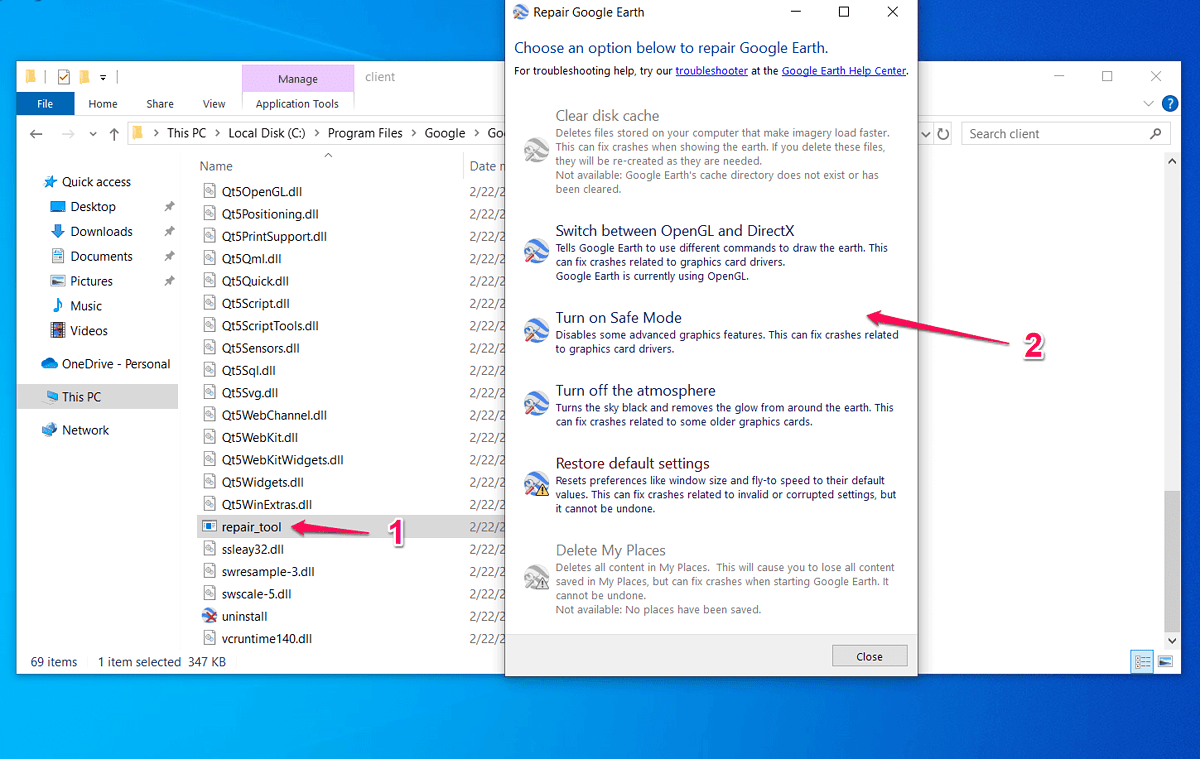Expand the address bar history dropdown
1200x759 pixels.
(925, 133)
